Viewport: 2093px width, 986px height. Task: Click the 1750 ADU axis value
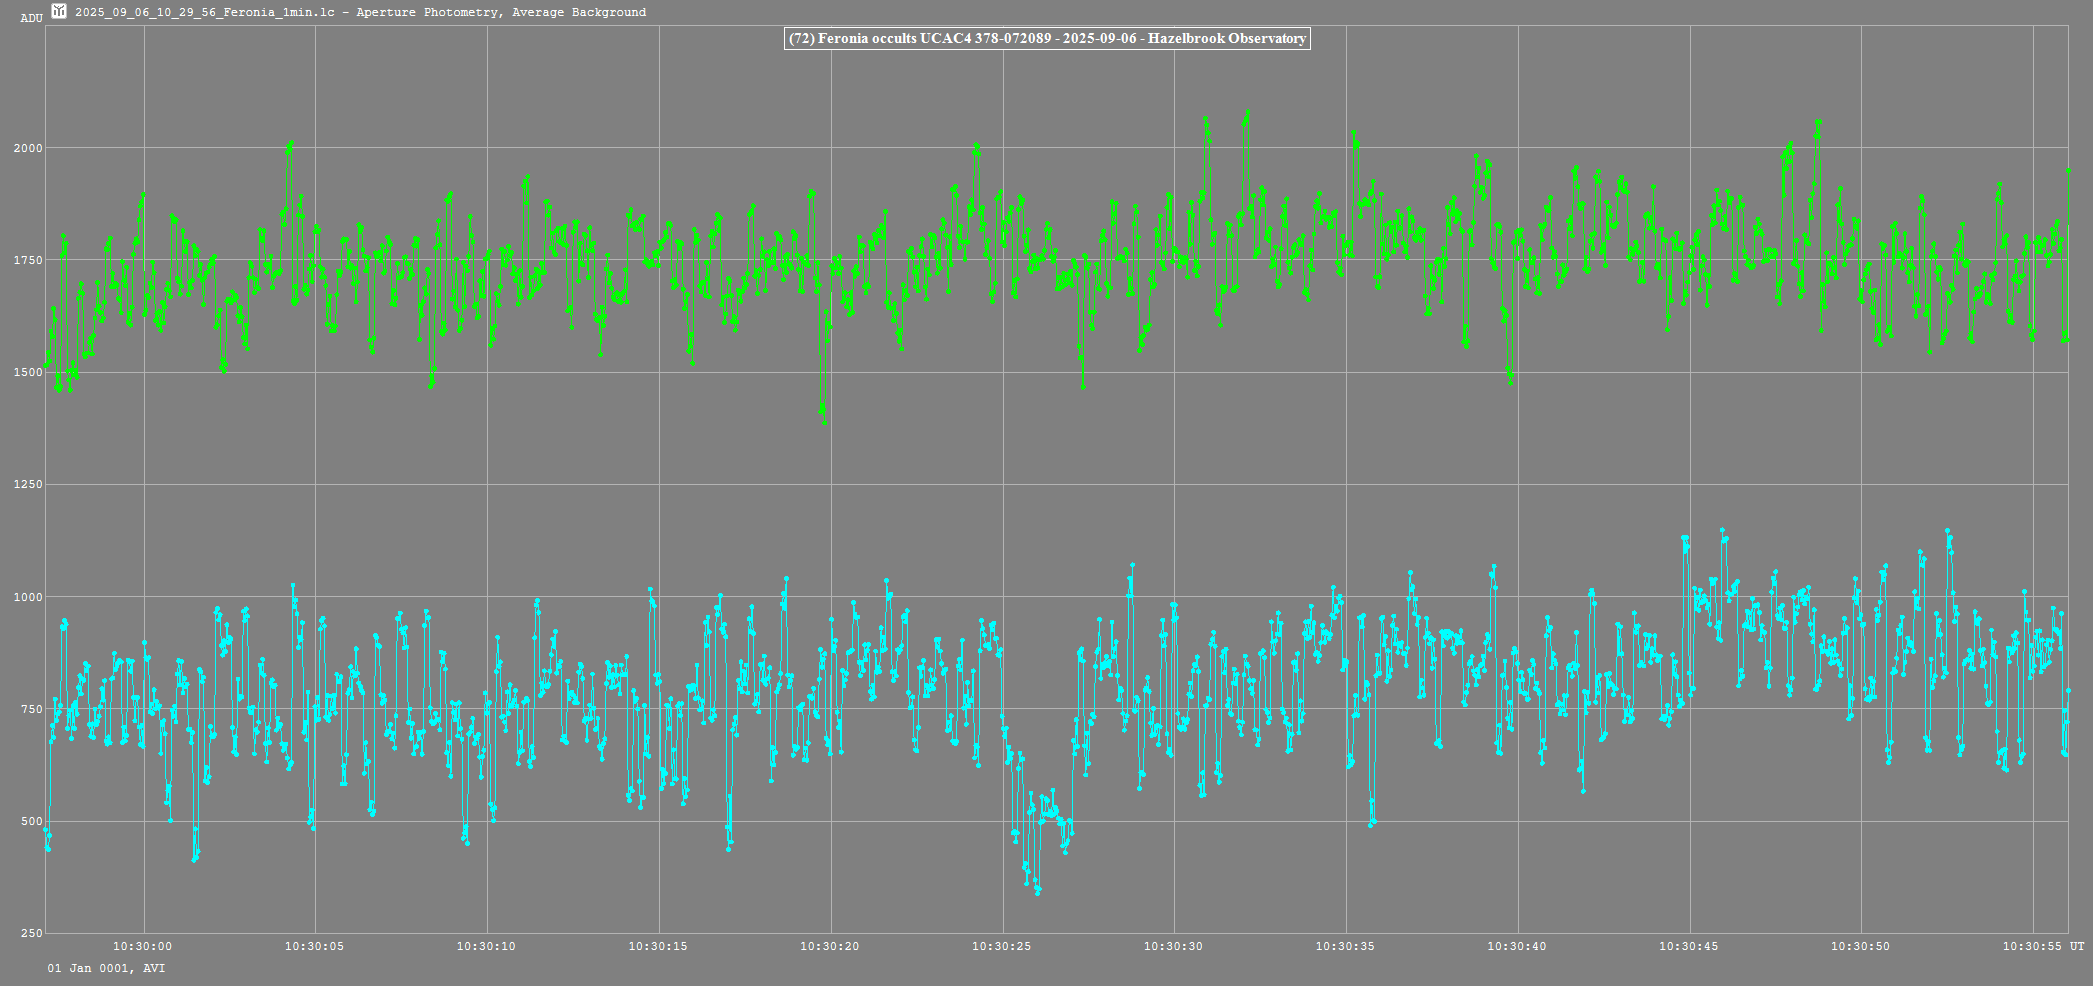(28, 260)
